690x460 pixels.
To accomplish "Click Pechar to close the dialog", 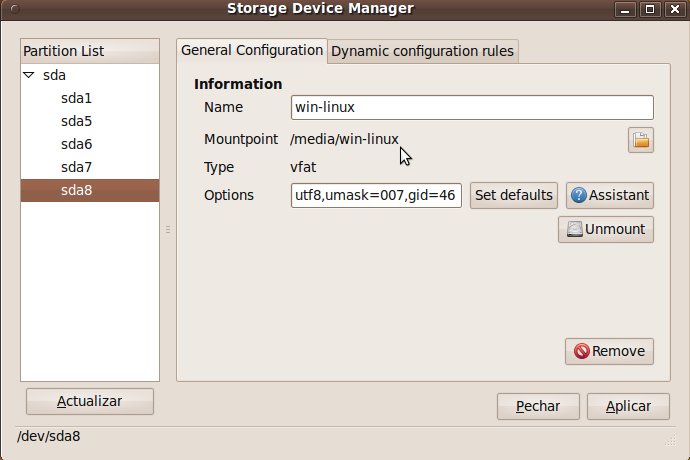I will click(x=538, y=406).
